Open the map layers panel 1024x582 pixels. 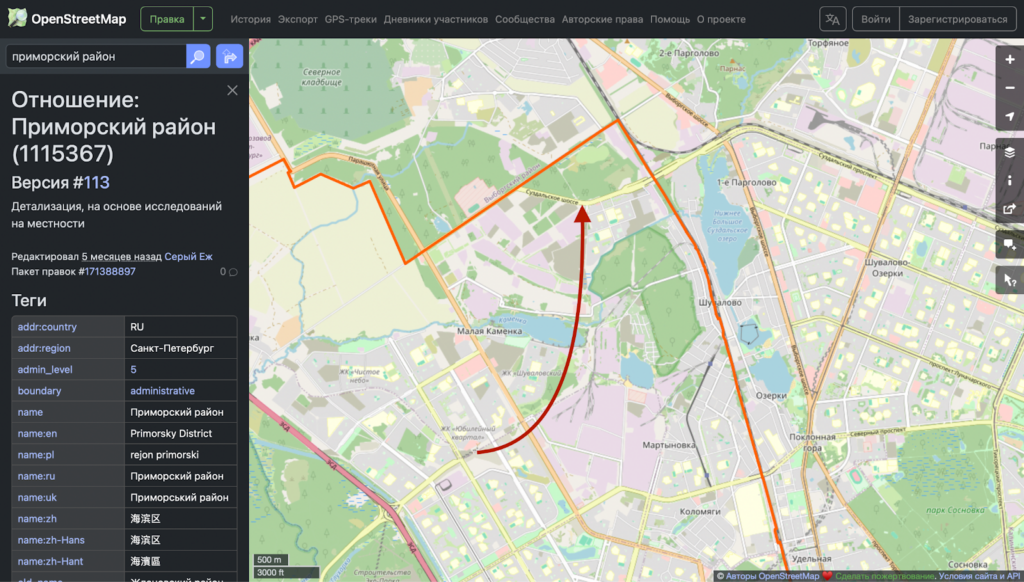[1009, 152]
